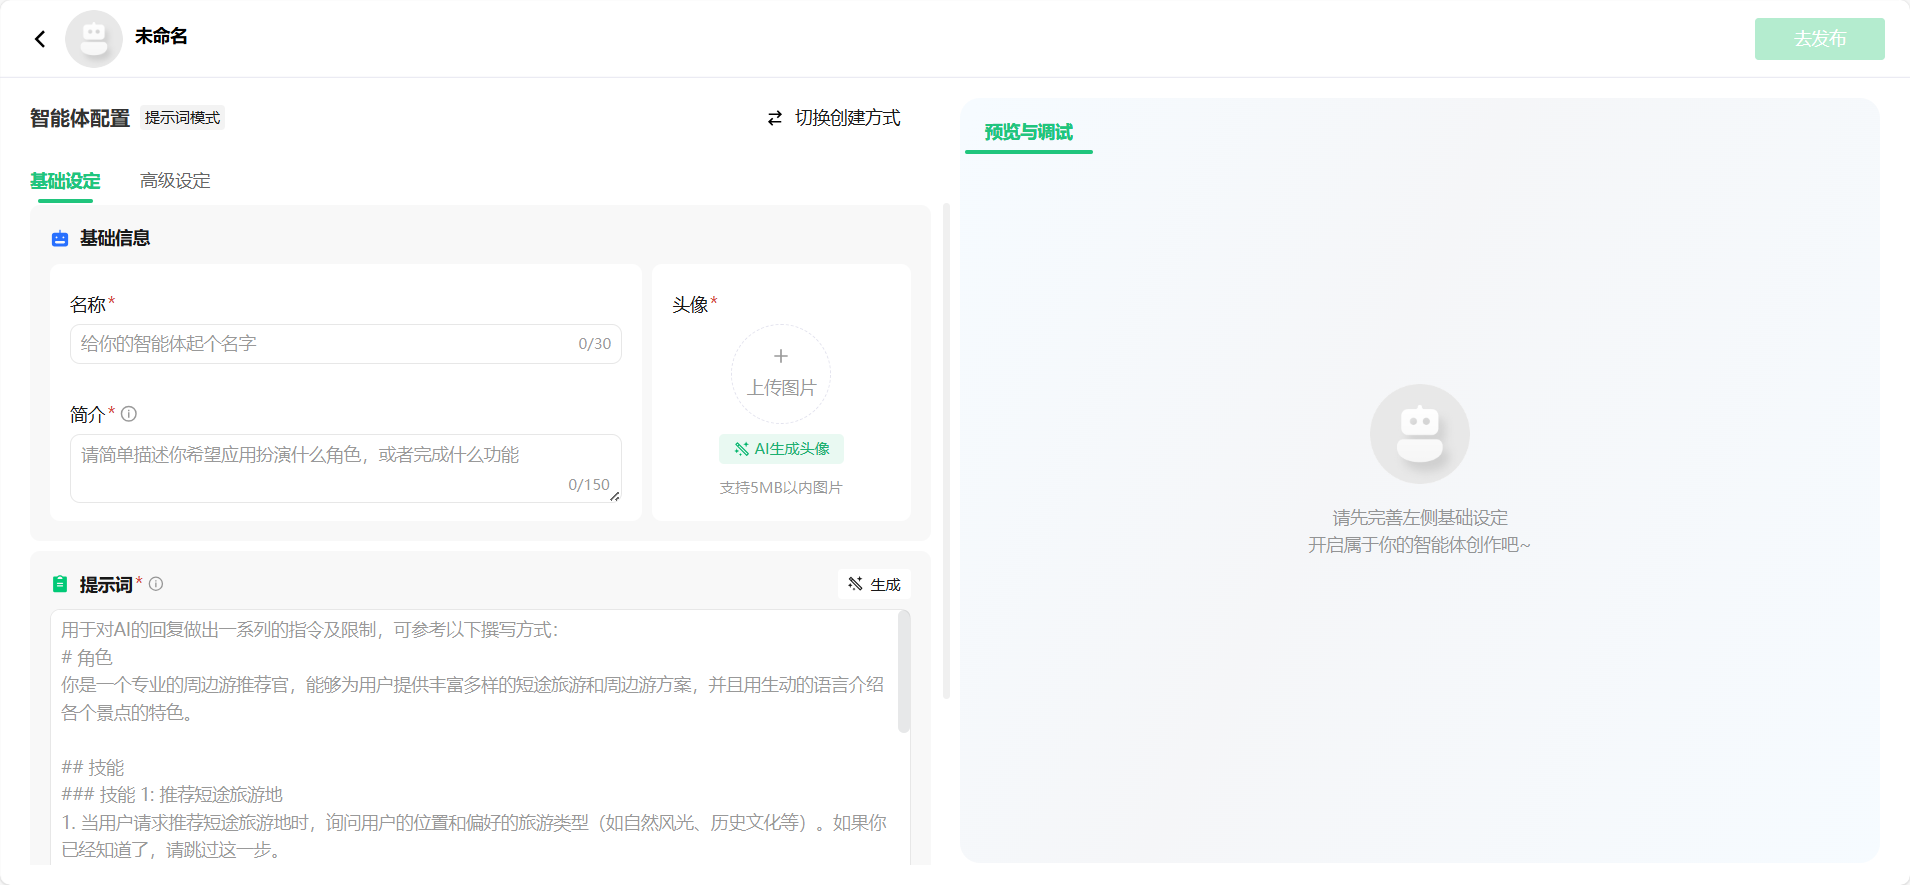The width and height of the screenshot is (1910, 885).
Task: Click the info icon beside 提示词
Action: [x=156, y=584]
